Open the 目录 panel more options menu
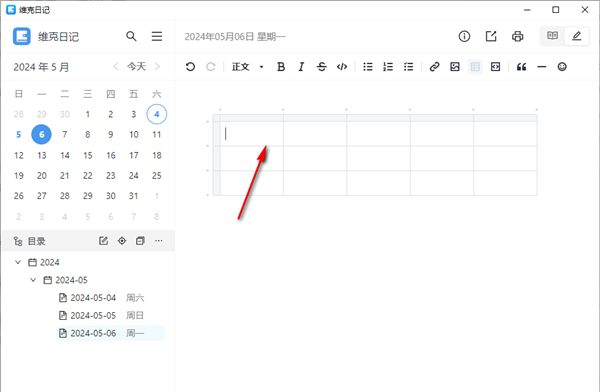 click(x=159, y=241)
